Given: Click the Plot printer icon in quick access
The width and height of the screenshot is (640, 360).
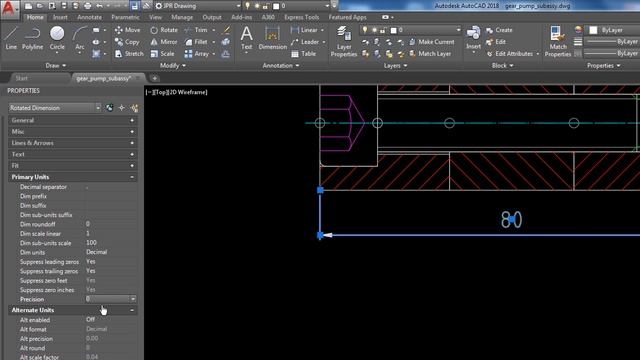Looking at the screenshot, I should (x=87, y=6).
